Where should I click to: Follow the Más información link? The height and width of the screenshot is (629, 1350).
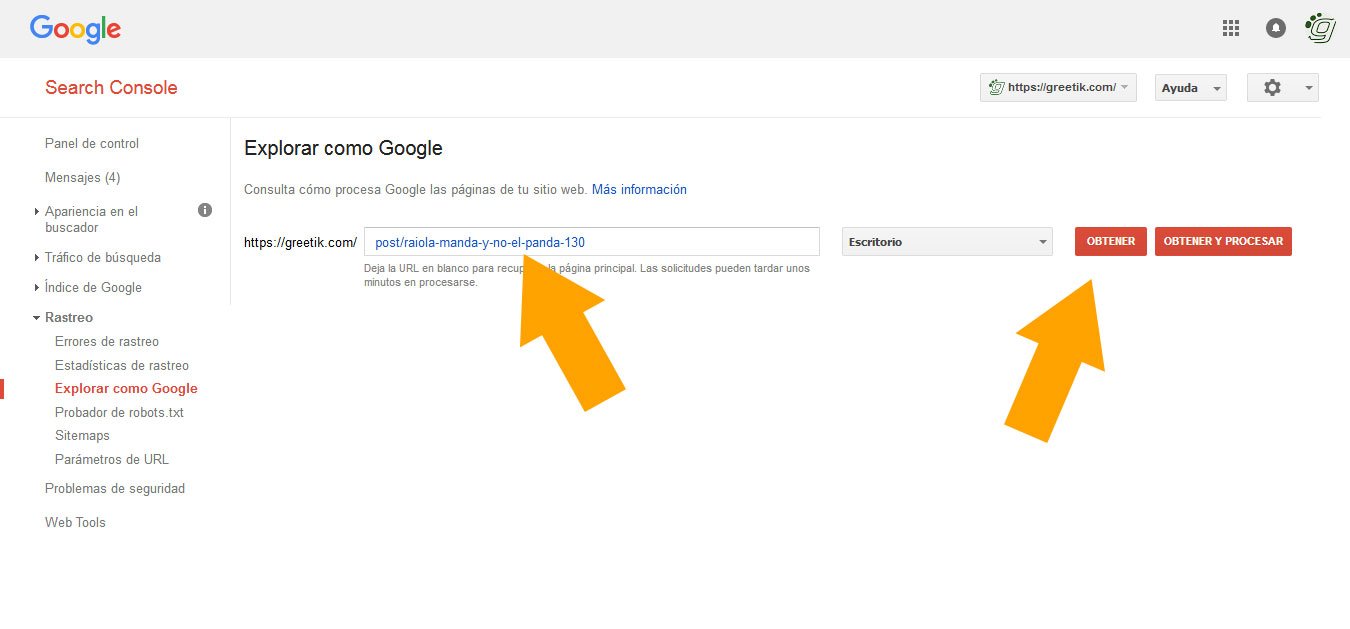[x=639, y=189]
